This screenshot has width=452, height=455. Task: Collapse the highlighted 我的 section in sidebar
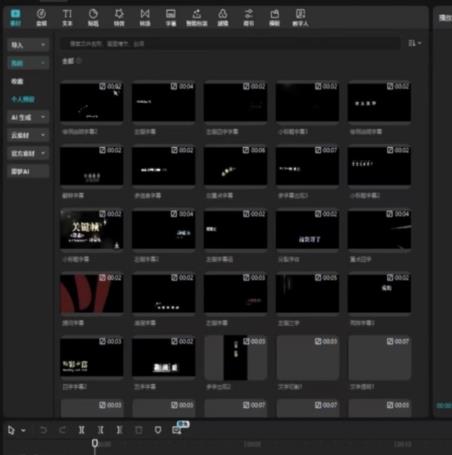click(28, 63)
